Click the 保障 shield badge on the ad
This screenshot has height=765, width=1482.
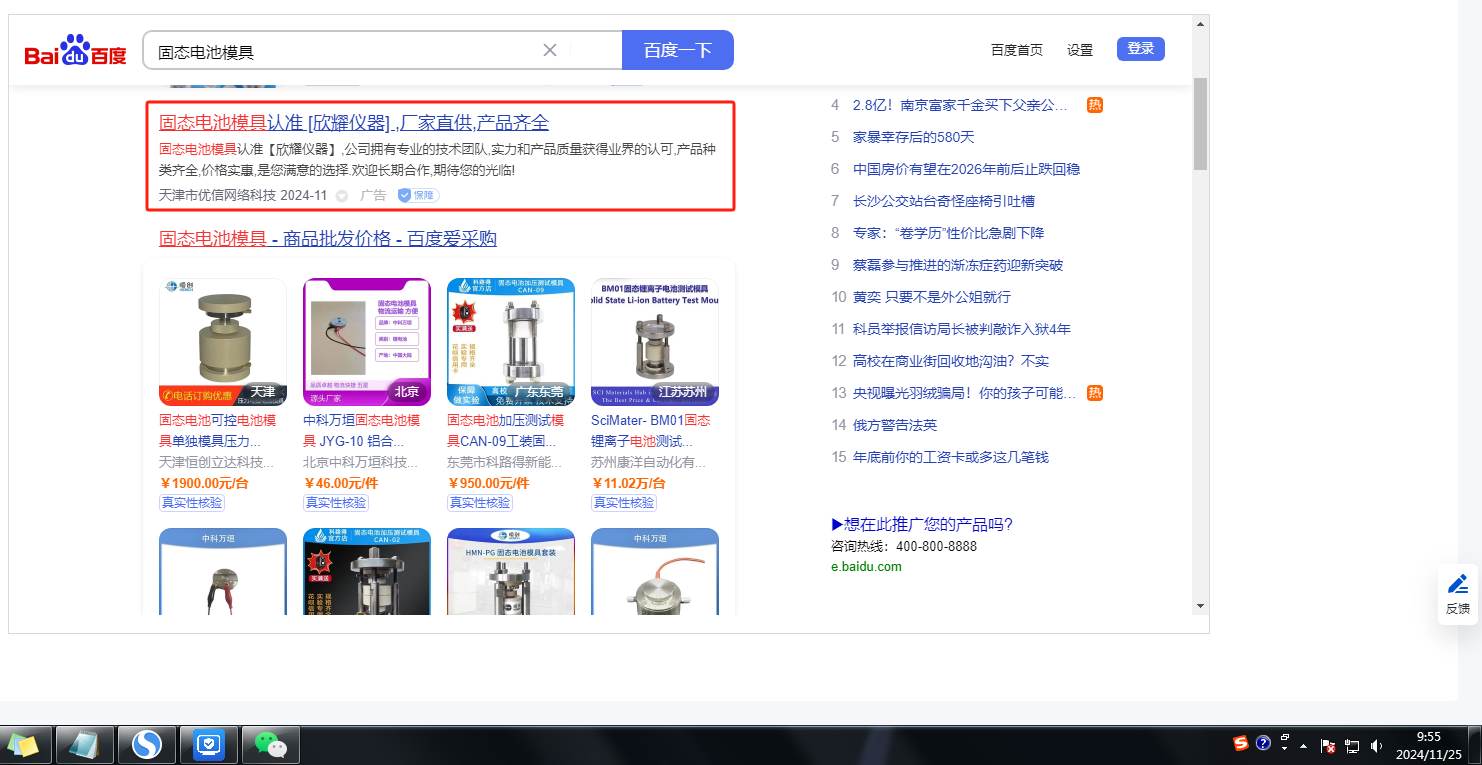pyautogui.click(x=418, y=195)
